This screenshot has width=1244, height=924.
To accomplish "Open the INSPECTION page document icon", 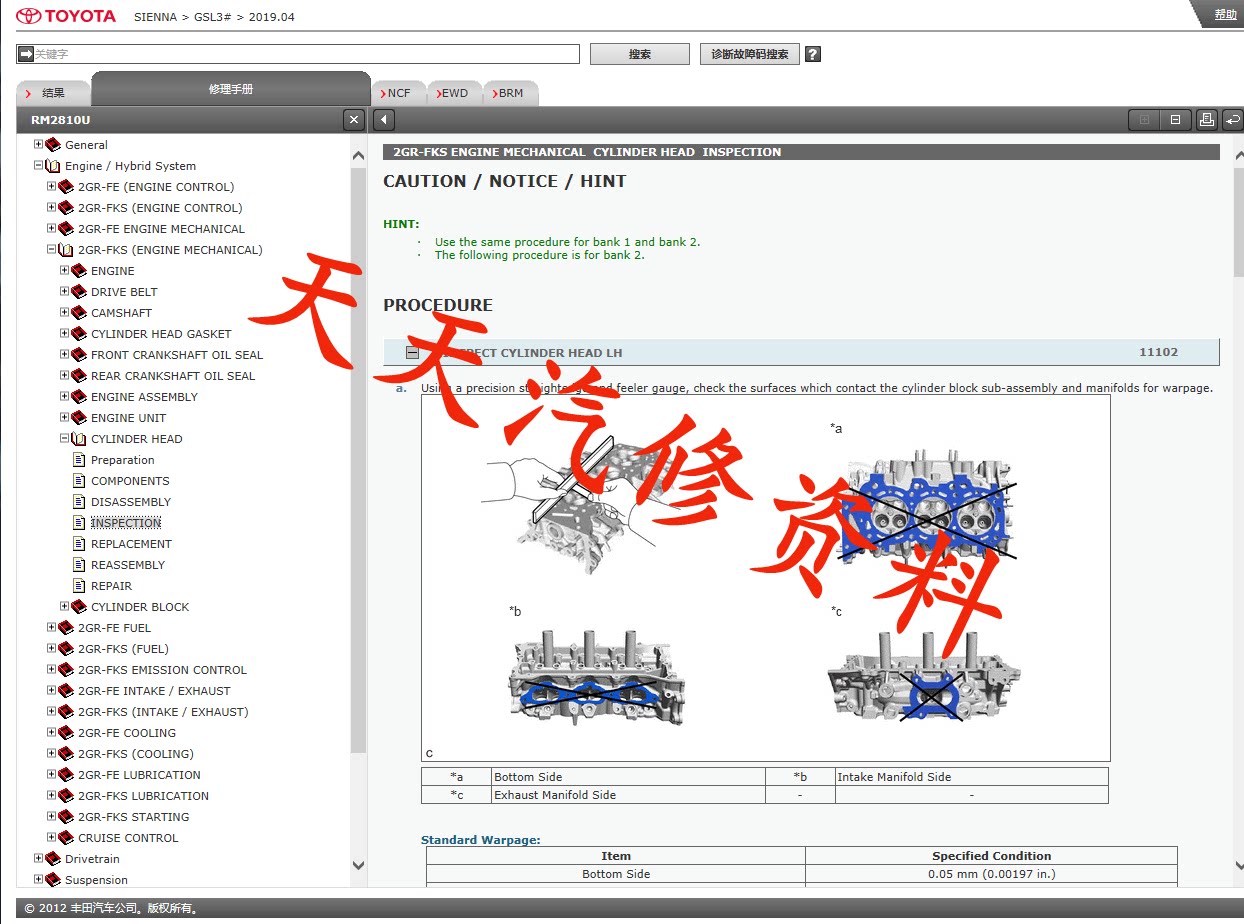I will tap(80, 523).
